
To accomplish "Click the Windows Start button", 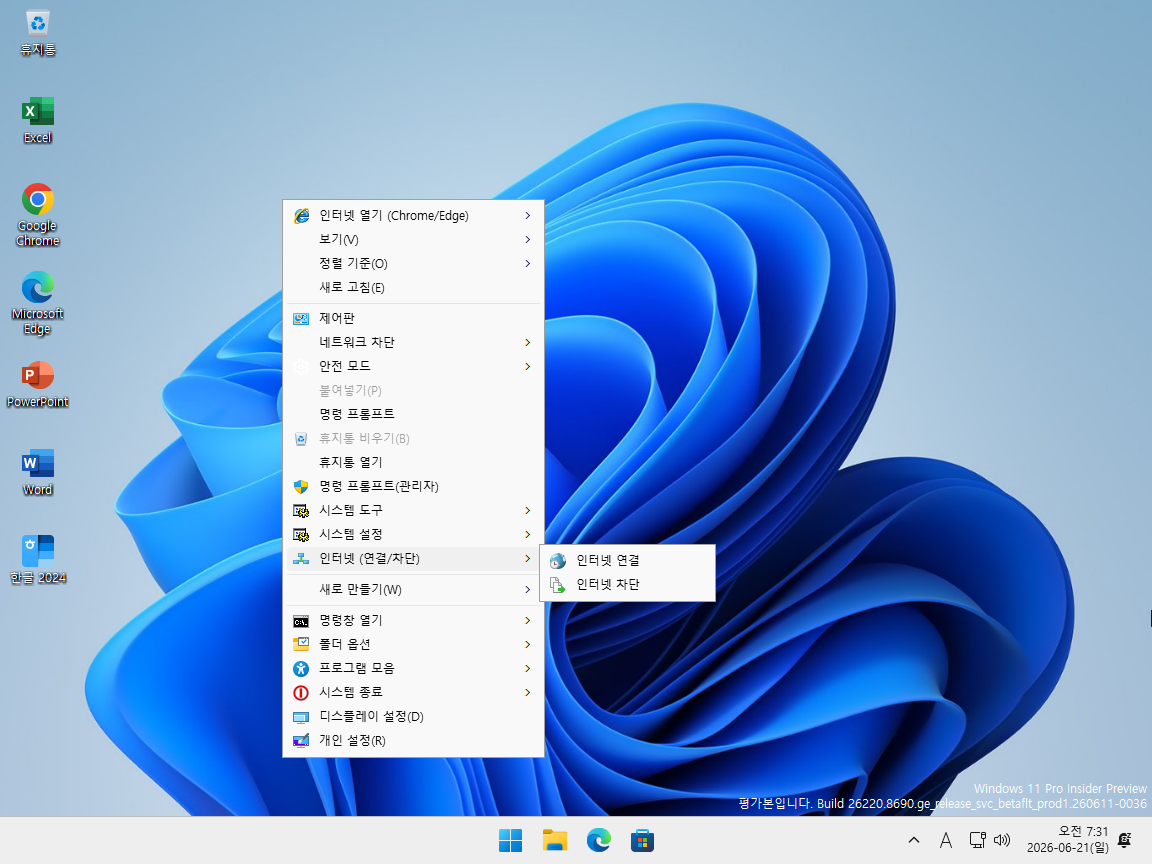I will click(x=510, y=840).
